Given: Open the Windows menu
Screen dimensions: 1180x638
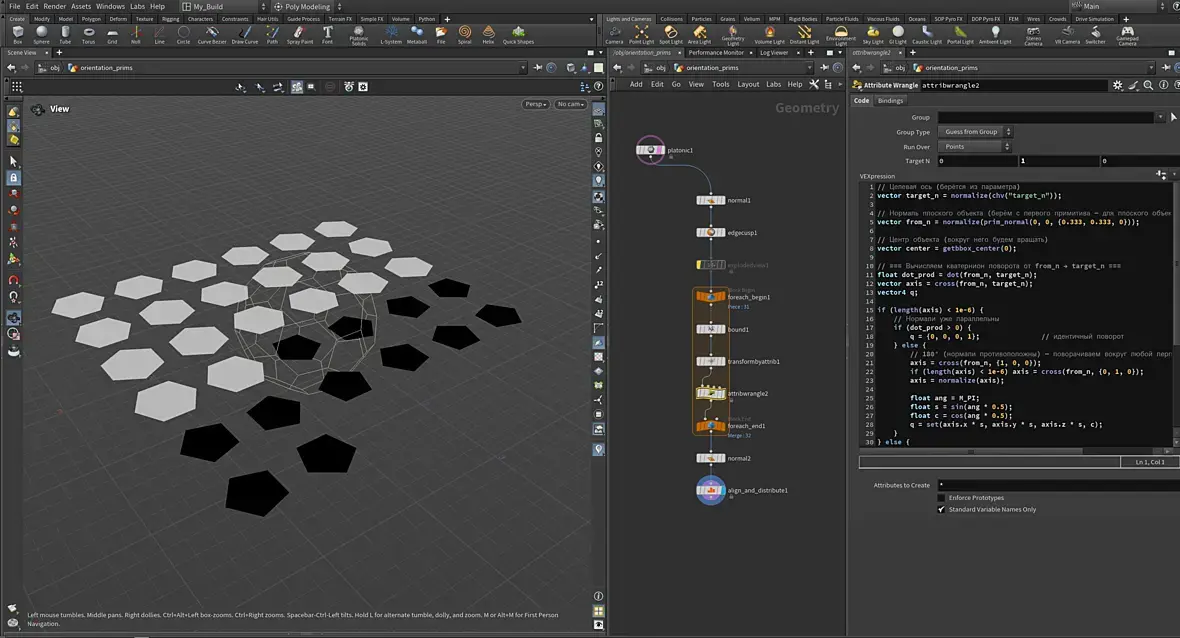Looking at the screenshot, I should 110,6.
